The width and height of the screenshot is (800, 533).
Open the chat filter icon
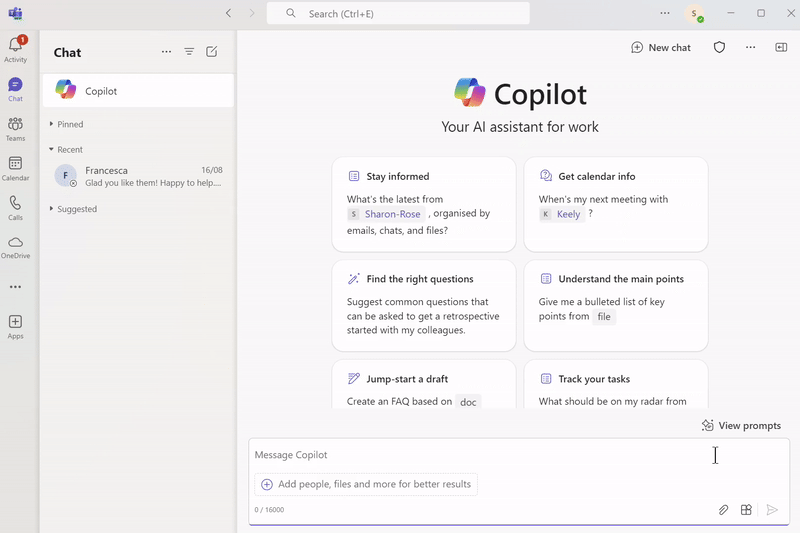(x=189, y=52)
